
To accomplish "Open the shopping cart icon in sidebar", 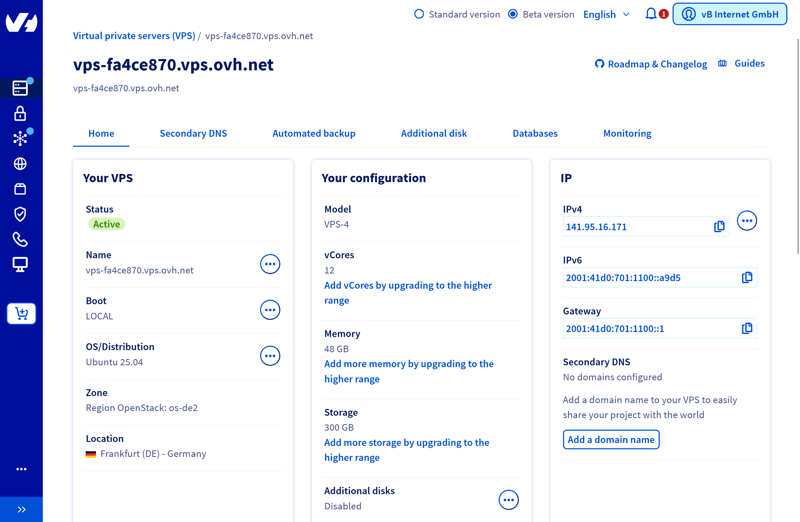I will (x=21, y=314).
